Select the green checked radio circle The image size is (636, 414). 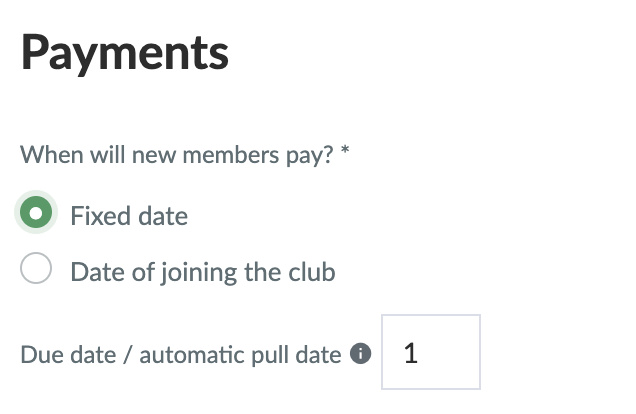36,212
